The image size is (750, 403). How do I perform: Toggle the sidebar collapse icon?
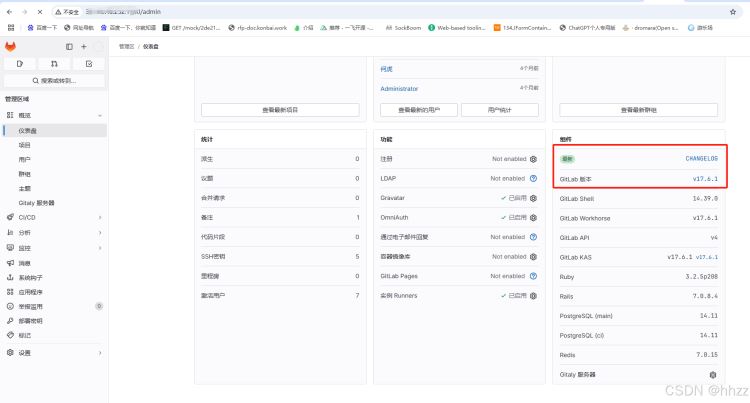coord(69,46)
